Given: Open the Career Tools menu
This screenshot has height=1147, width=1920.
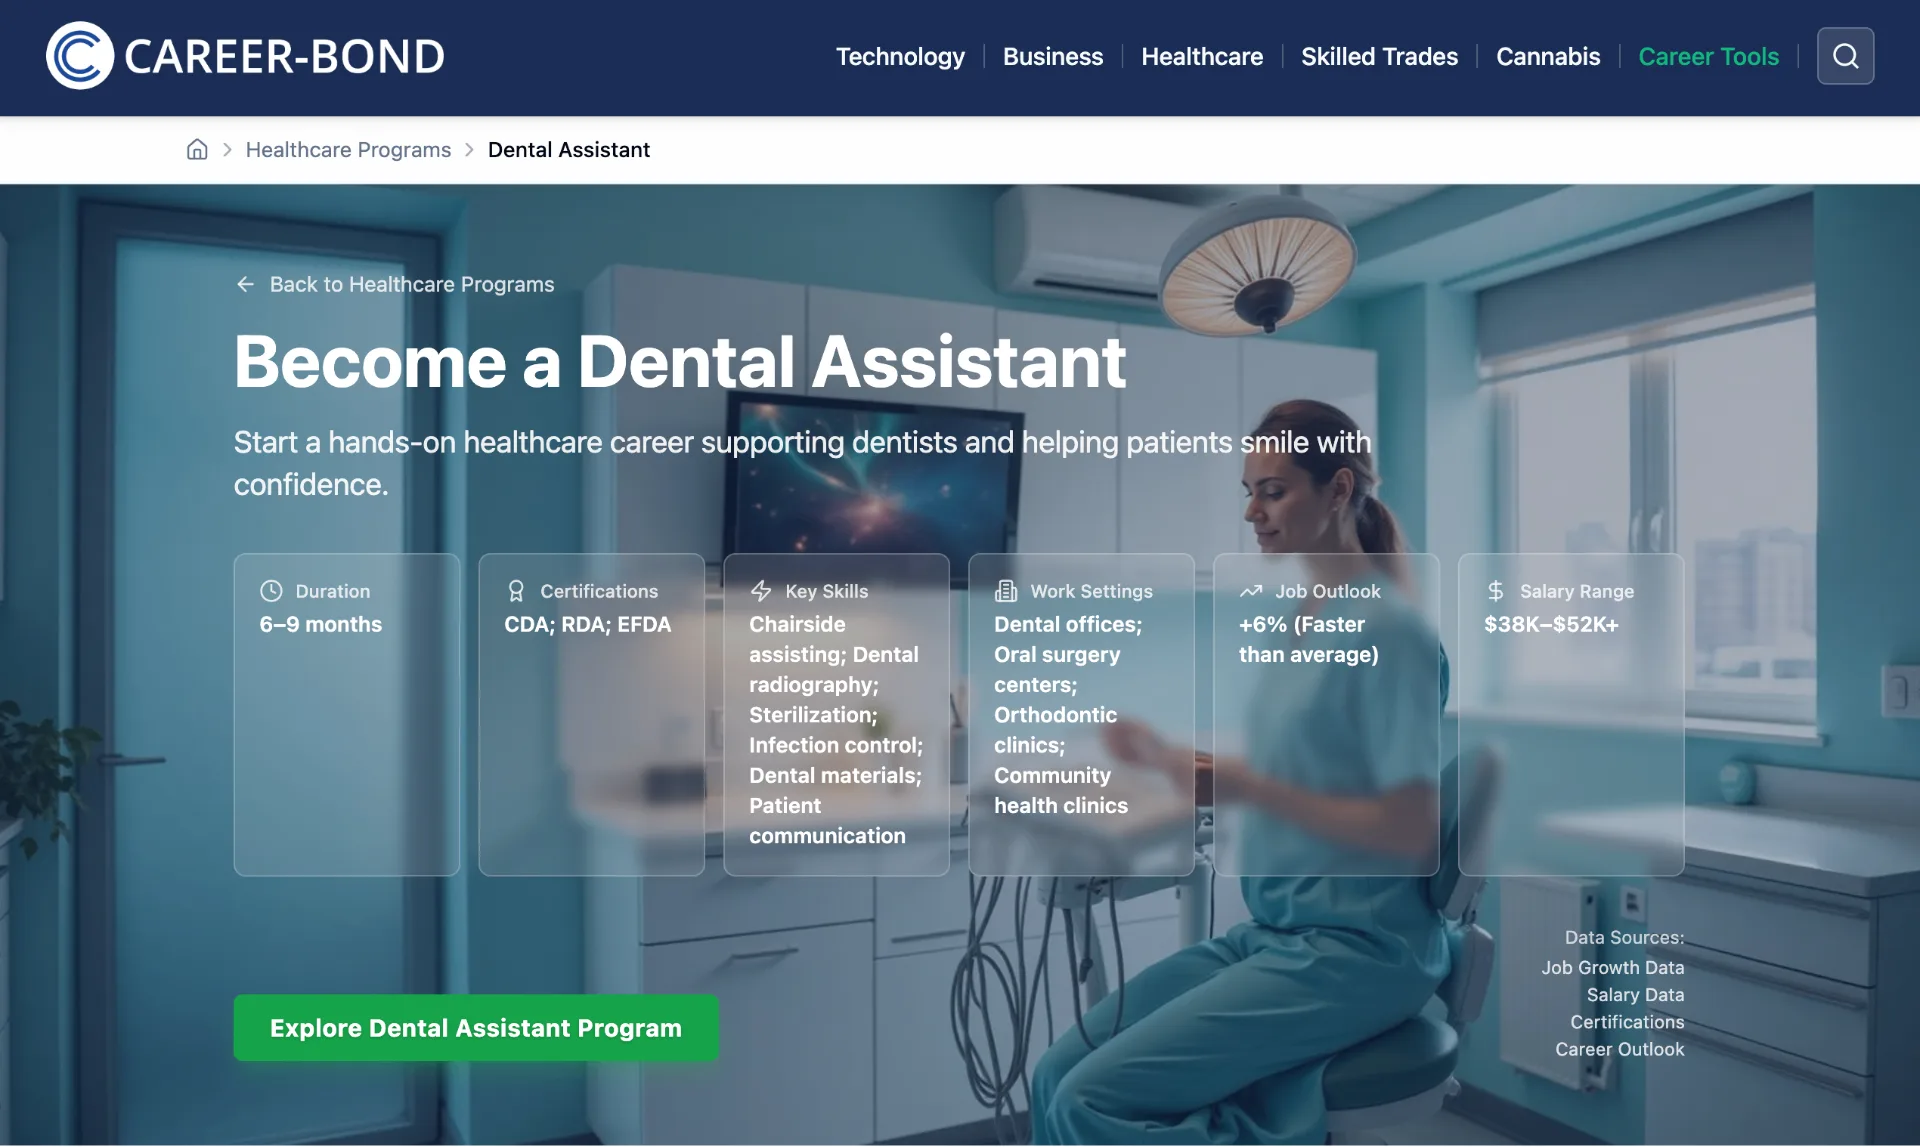Looking at the screenshot, I should click(x=1708, y=56).
